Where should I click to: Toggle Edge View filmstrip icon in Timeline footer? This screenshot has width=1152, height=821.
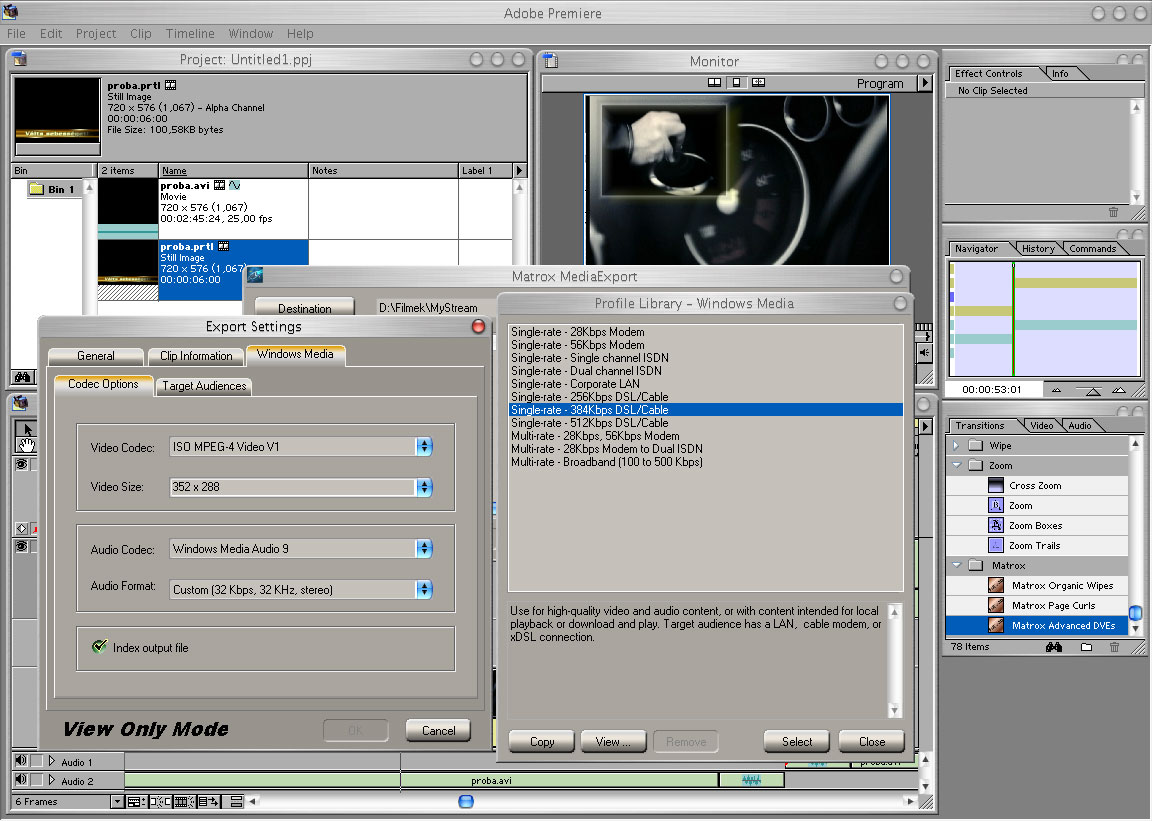point(184,801)
